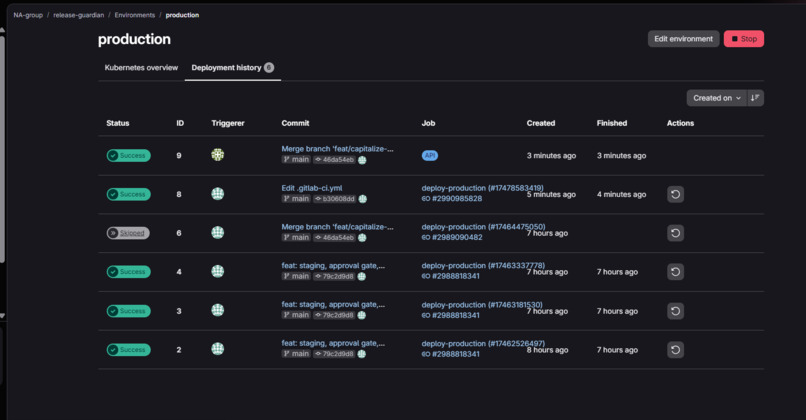Viewport: 806px width, 420px height.
Task: Open pipeline #2990985828
Action: (452, 198)
